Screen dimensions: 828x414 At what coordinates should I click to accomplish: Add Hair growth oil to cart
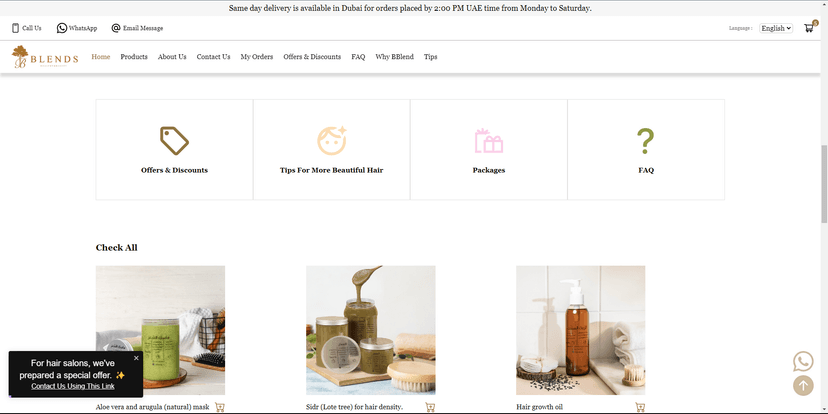[x=640, y=407]
